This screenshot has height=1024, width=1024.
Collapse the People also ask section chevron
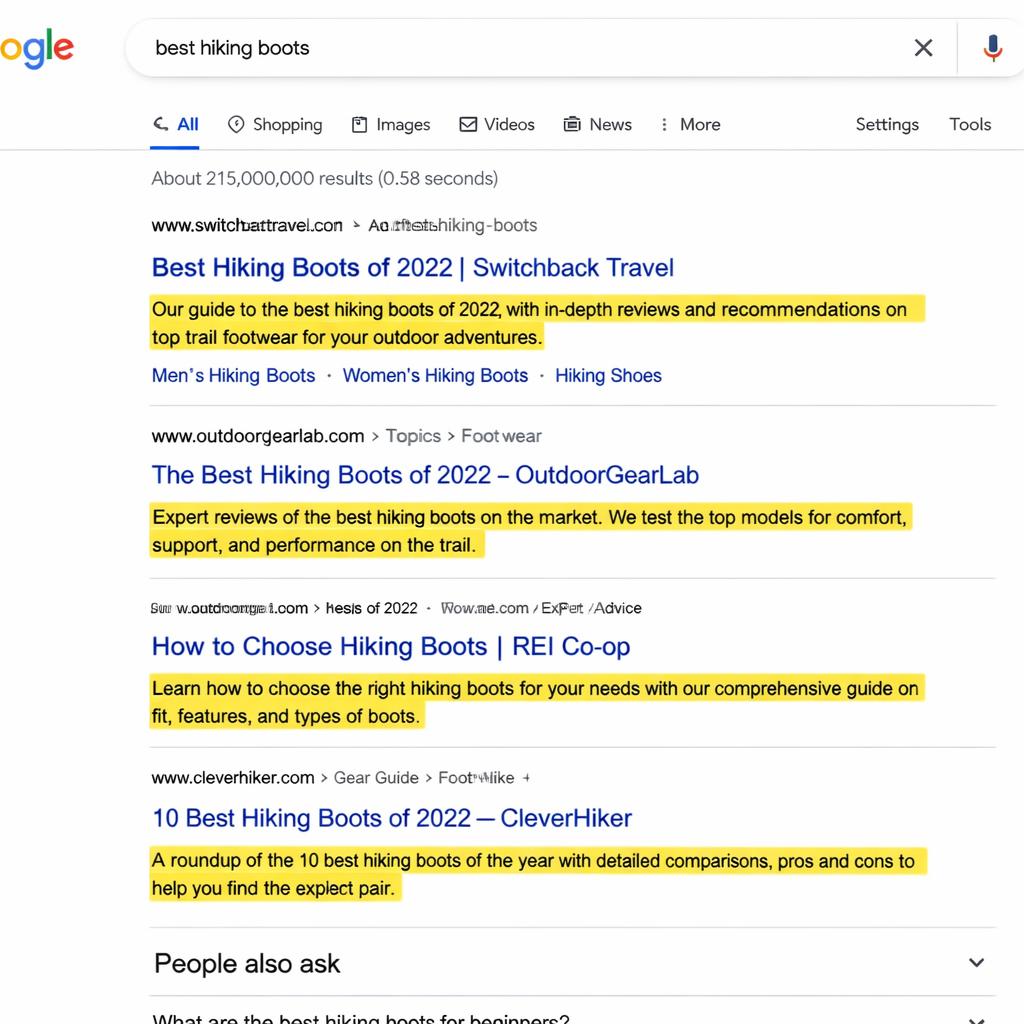pos(976,963)
